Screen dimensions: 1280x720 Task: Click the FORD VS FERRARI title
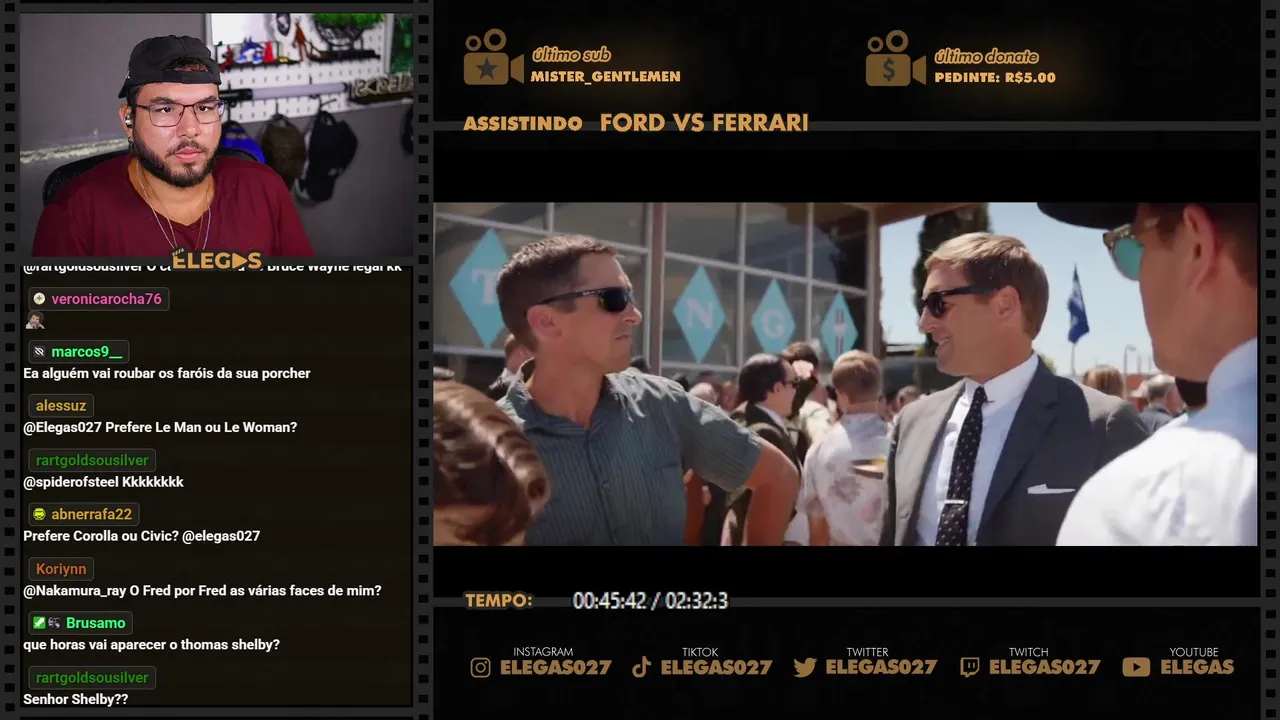coord(704,123)
